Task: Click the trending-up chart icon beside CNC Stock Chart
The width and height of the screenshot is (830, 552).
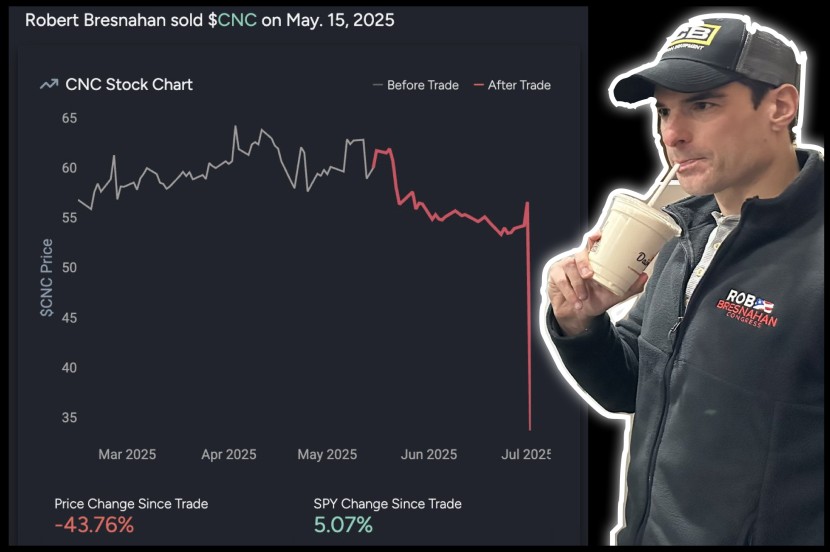Action: tap(49, 85)
